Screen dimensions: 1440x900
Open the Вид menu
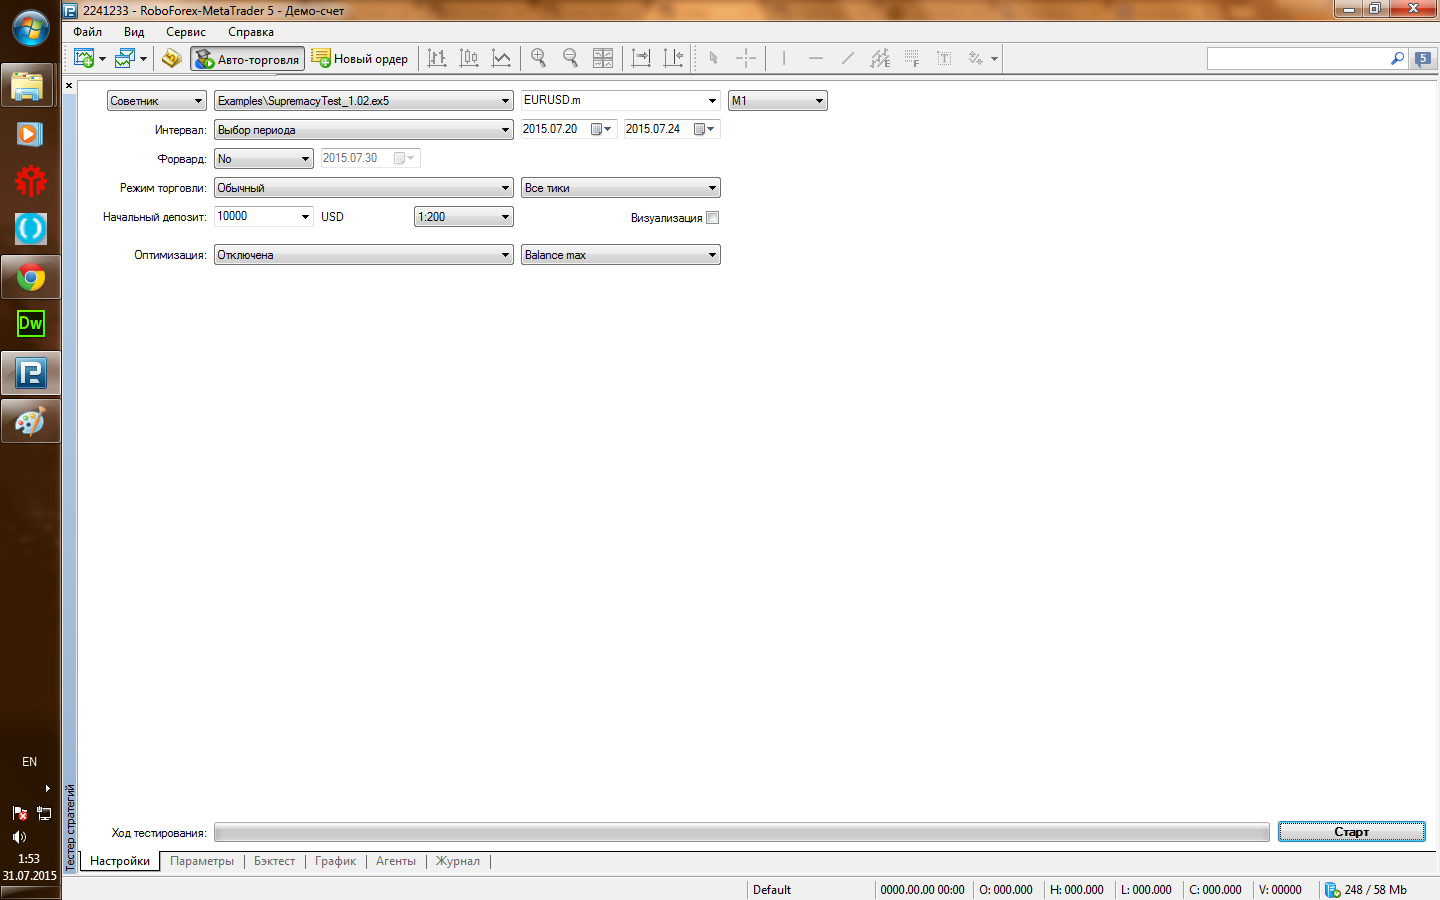pyautogui.click(x=134, y=32)
